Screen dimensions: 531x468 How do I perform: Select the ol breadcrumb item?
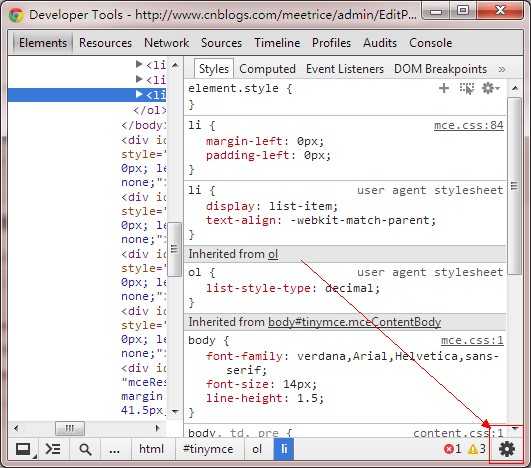click(257, 449)
